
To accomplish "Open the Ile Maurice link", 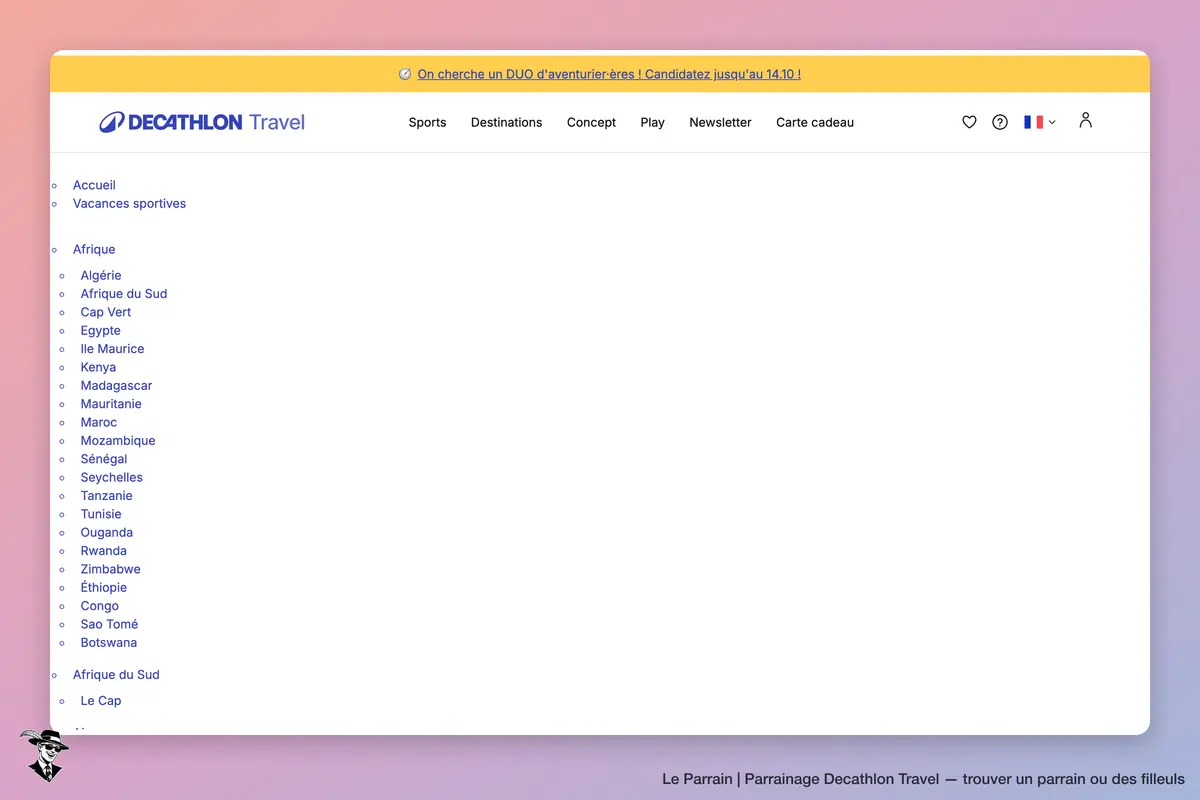I will click(x=112, y=349).
